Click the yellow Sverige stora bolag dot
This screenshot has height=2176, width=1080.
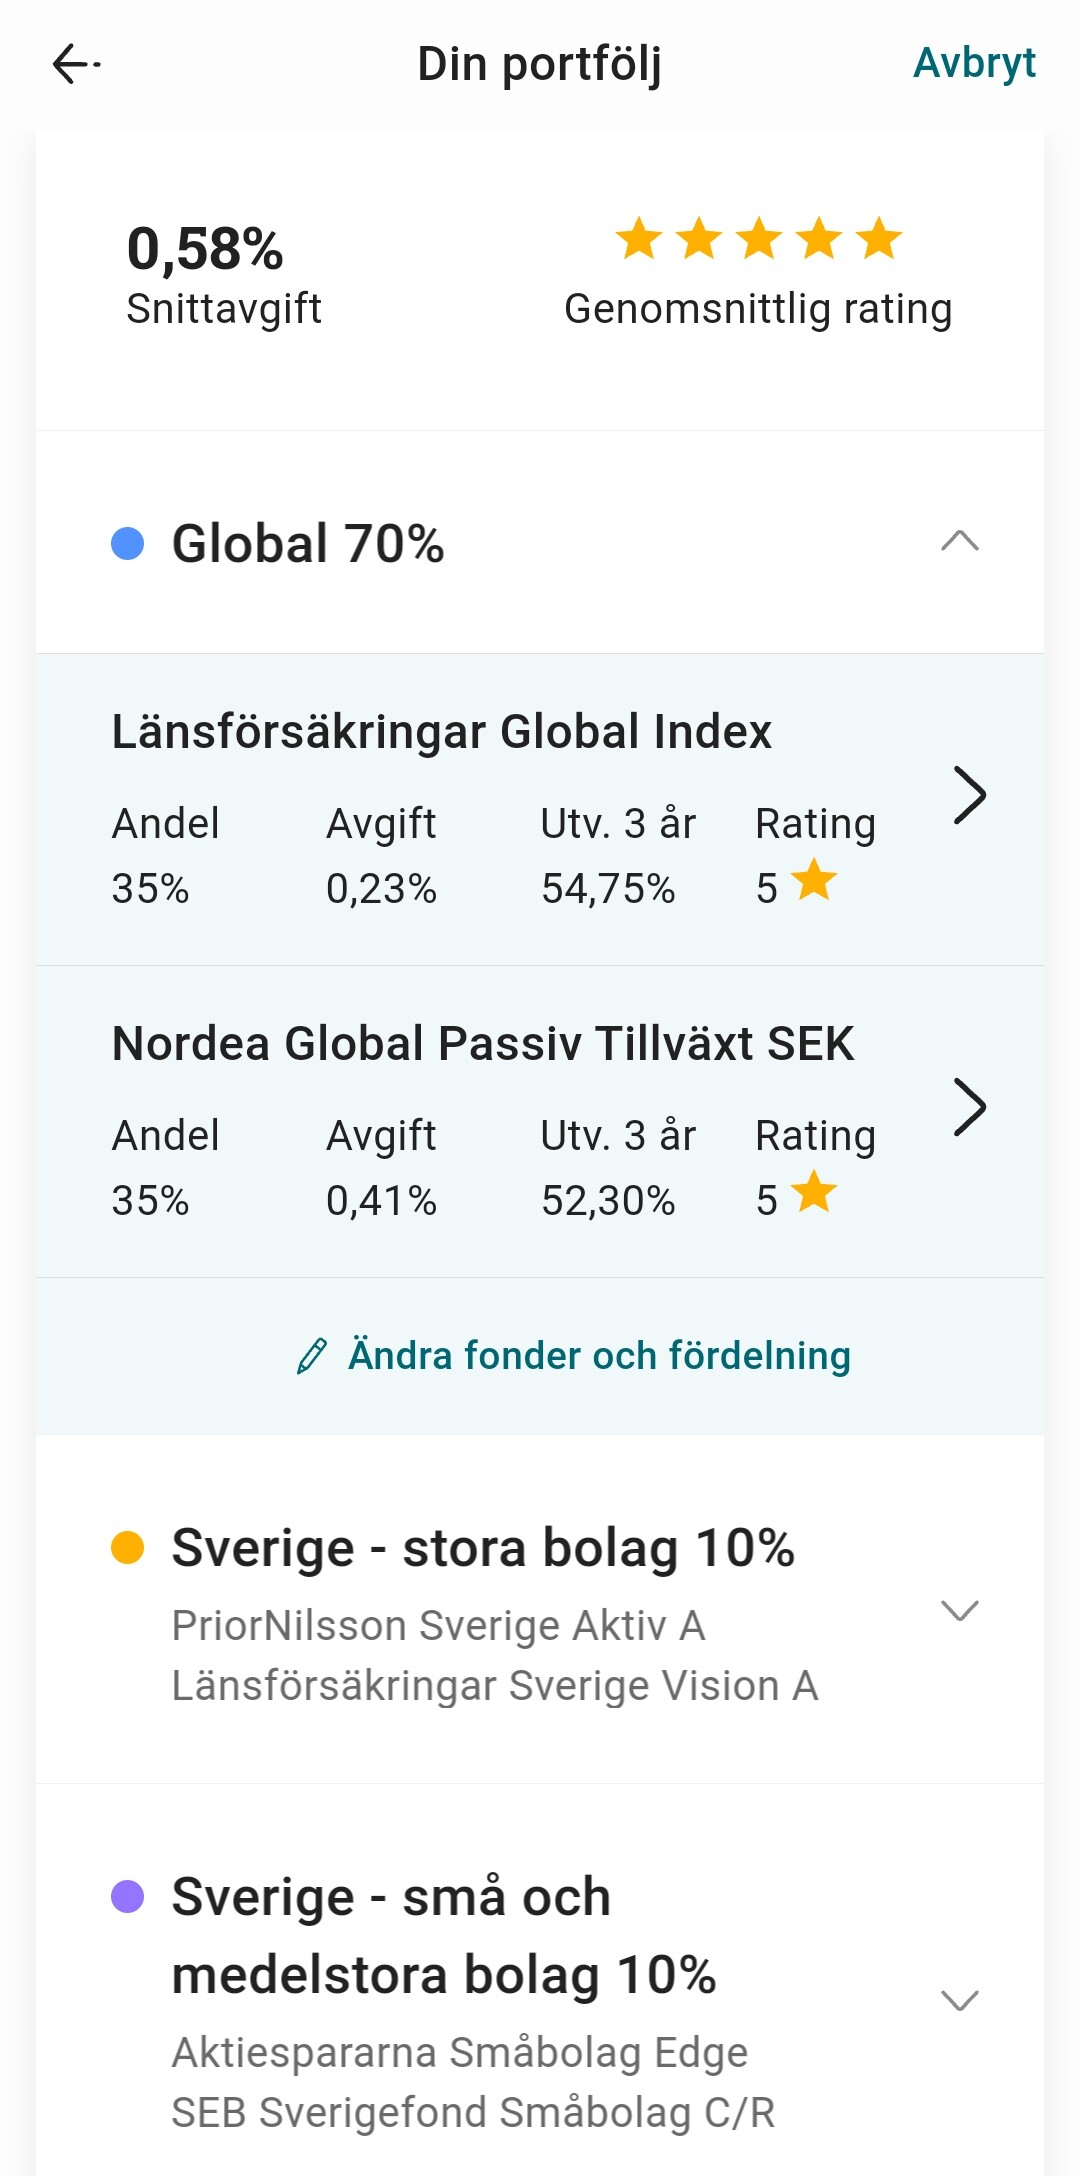coord(128,1547)
